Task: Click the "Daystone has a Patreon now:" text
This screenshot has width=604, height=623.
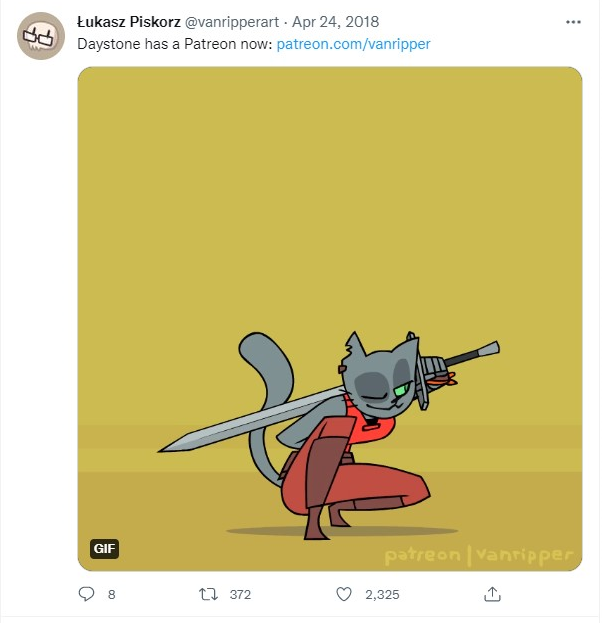Action: click(174, 44)
